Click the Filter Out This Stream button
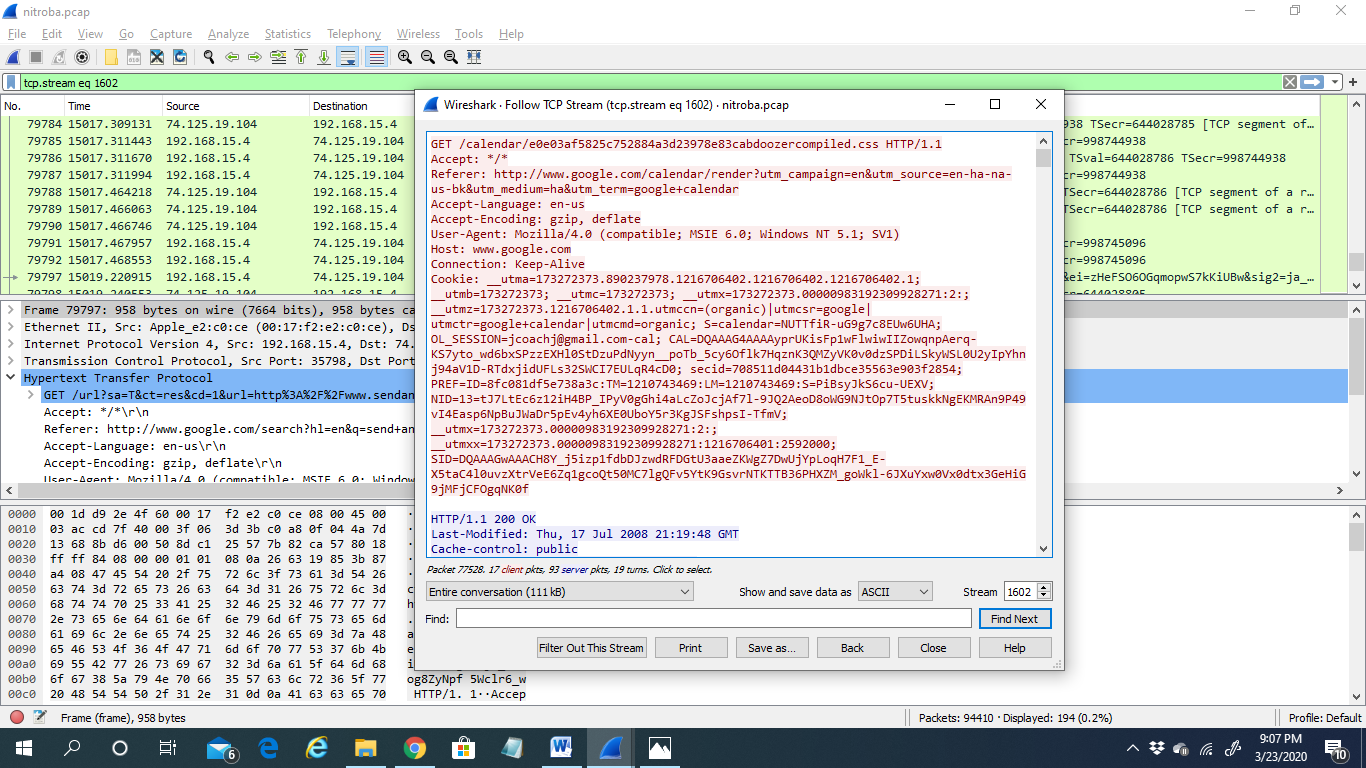The height and width of the screenshot is (768, 1366). [591, 648]
